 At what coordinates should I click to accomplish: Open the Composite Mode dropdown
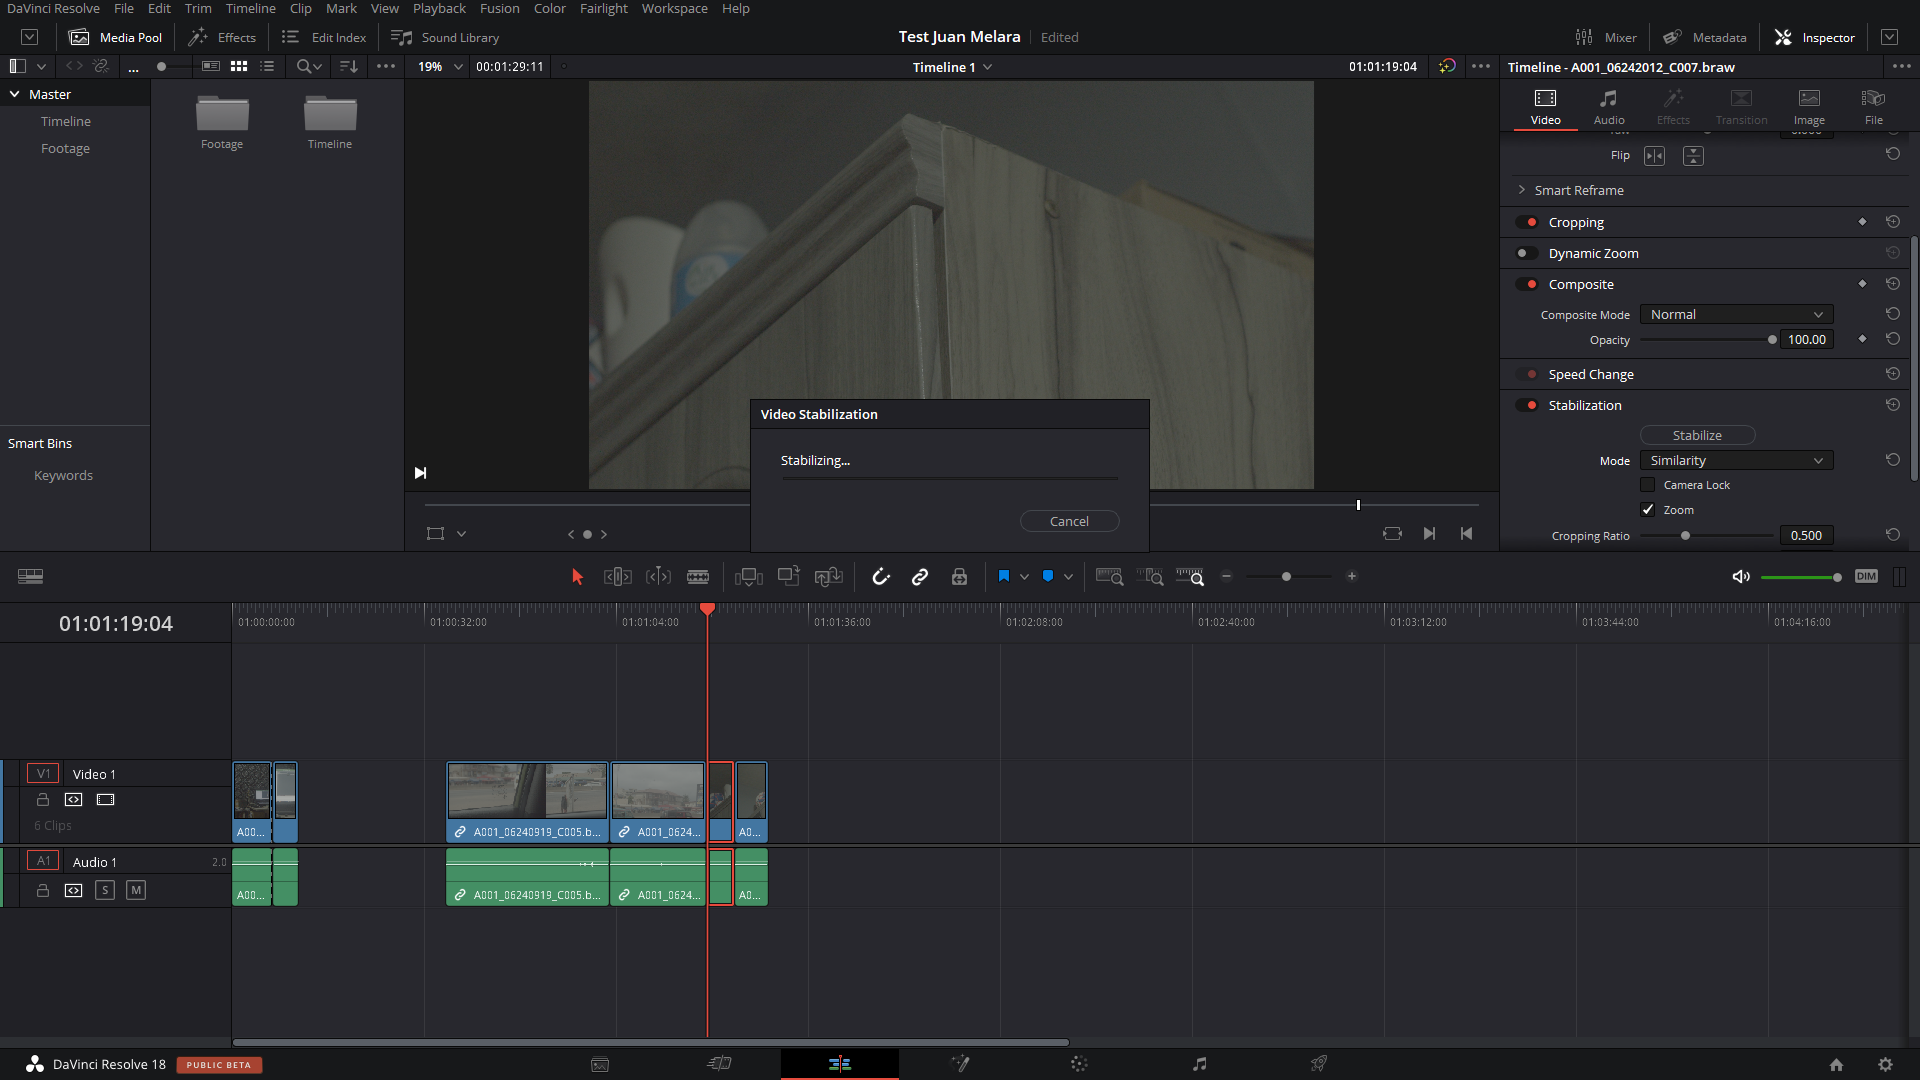coord(1737,314)
